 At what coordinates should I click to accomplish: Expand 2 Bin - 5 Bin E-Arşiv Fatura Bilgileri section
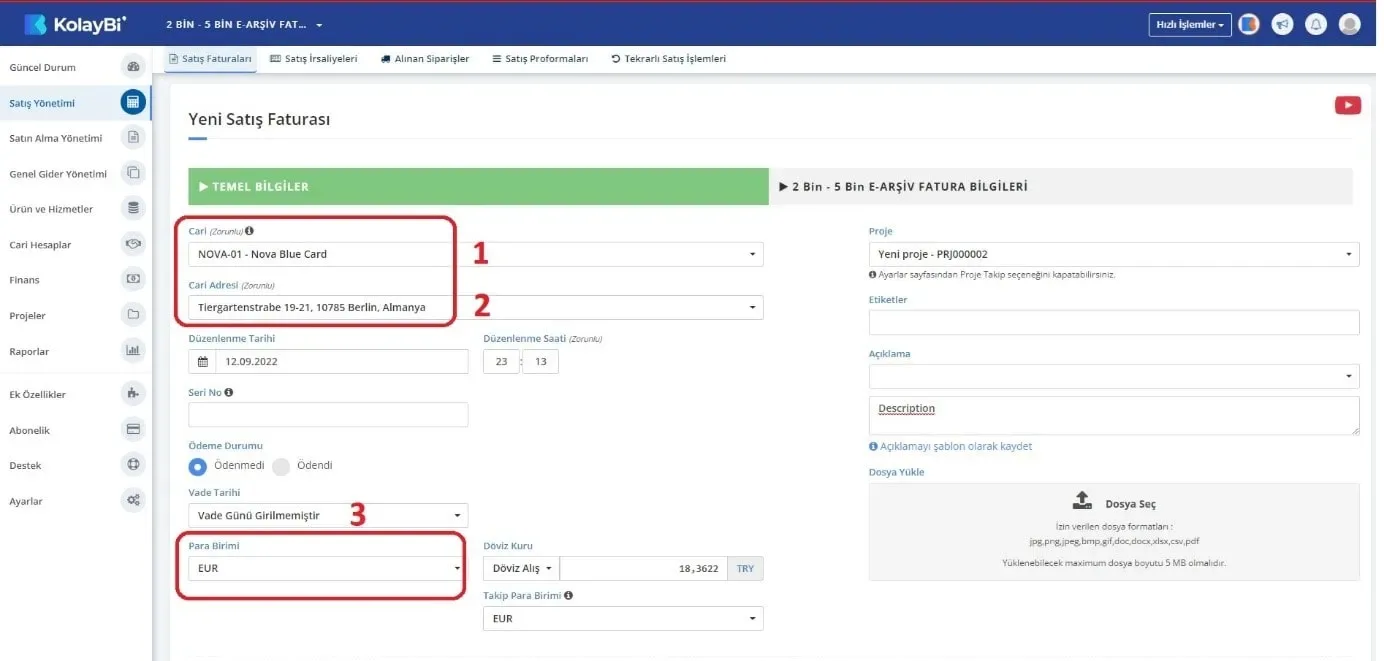[x=1060, y=186]
